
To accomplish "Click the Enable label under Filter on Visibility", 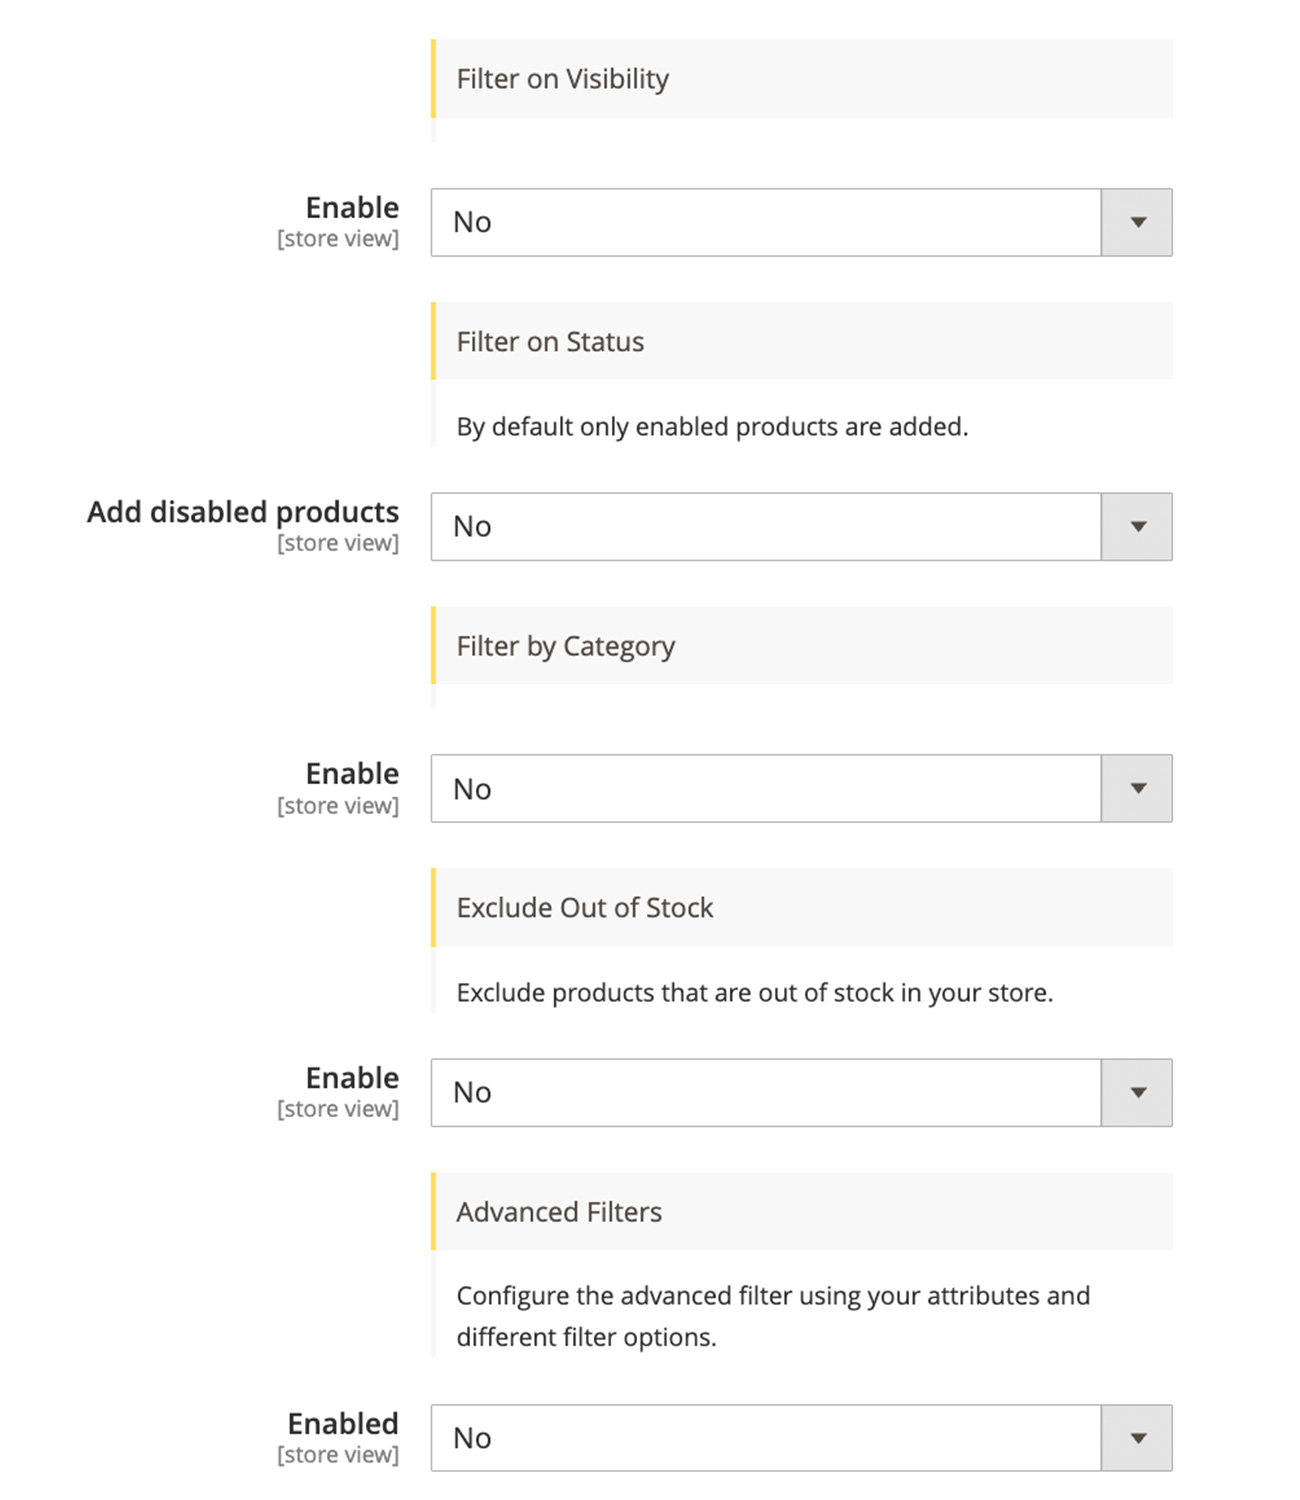I will point(352,208).
